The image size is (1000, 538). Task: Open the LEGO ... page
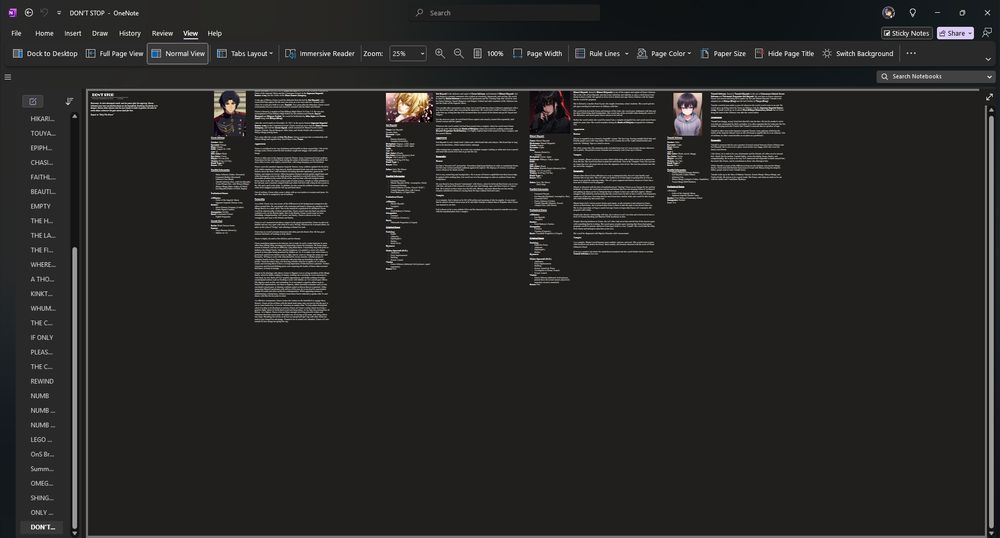43,440
